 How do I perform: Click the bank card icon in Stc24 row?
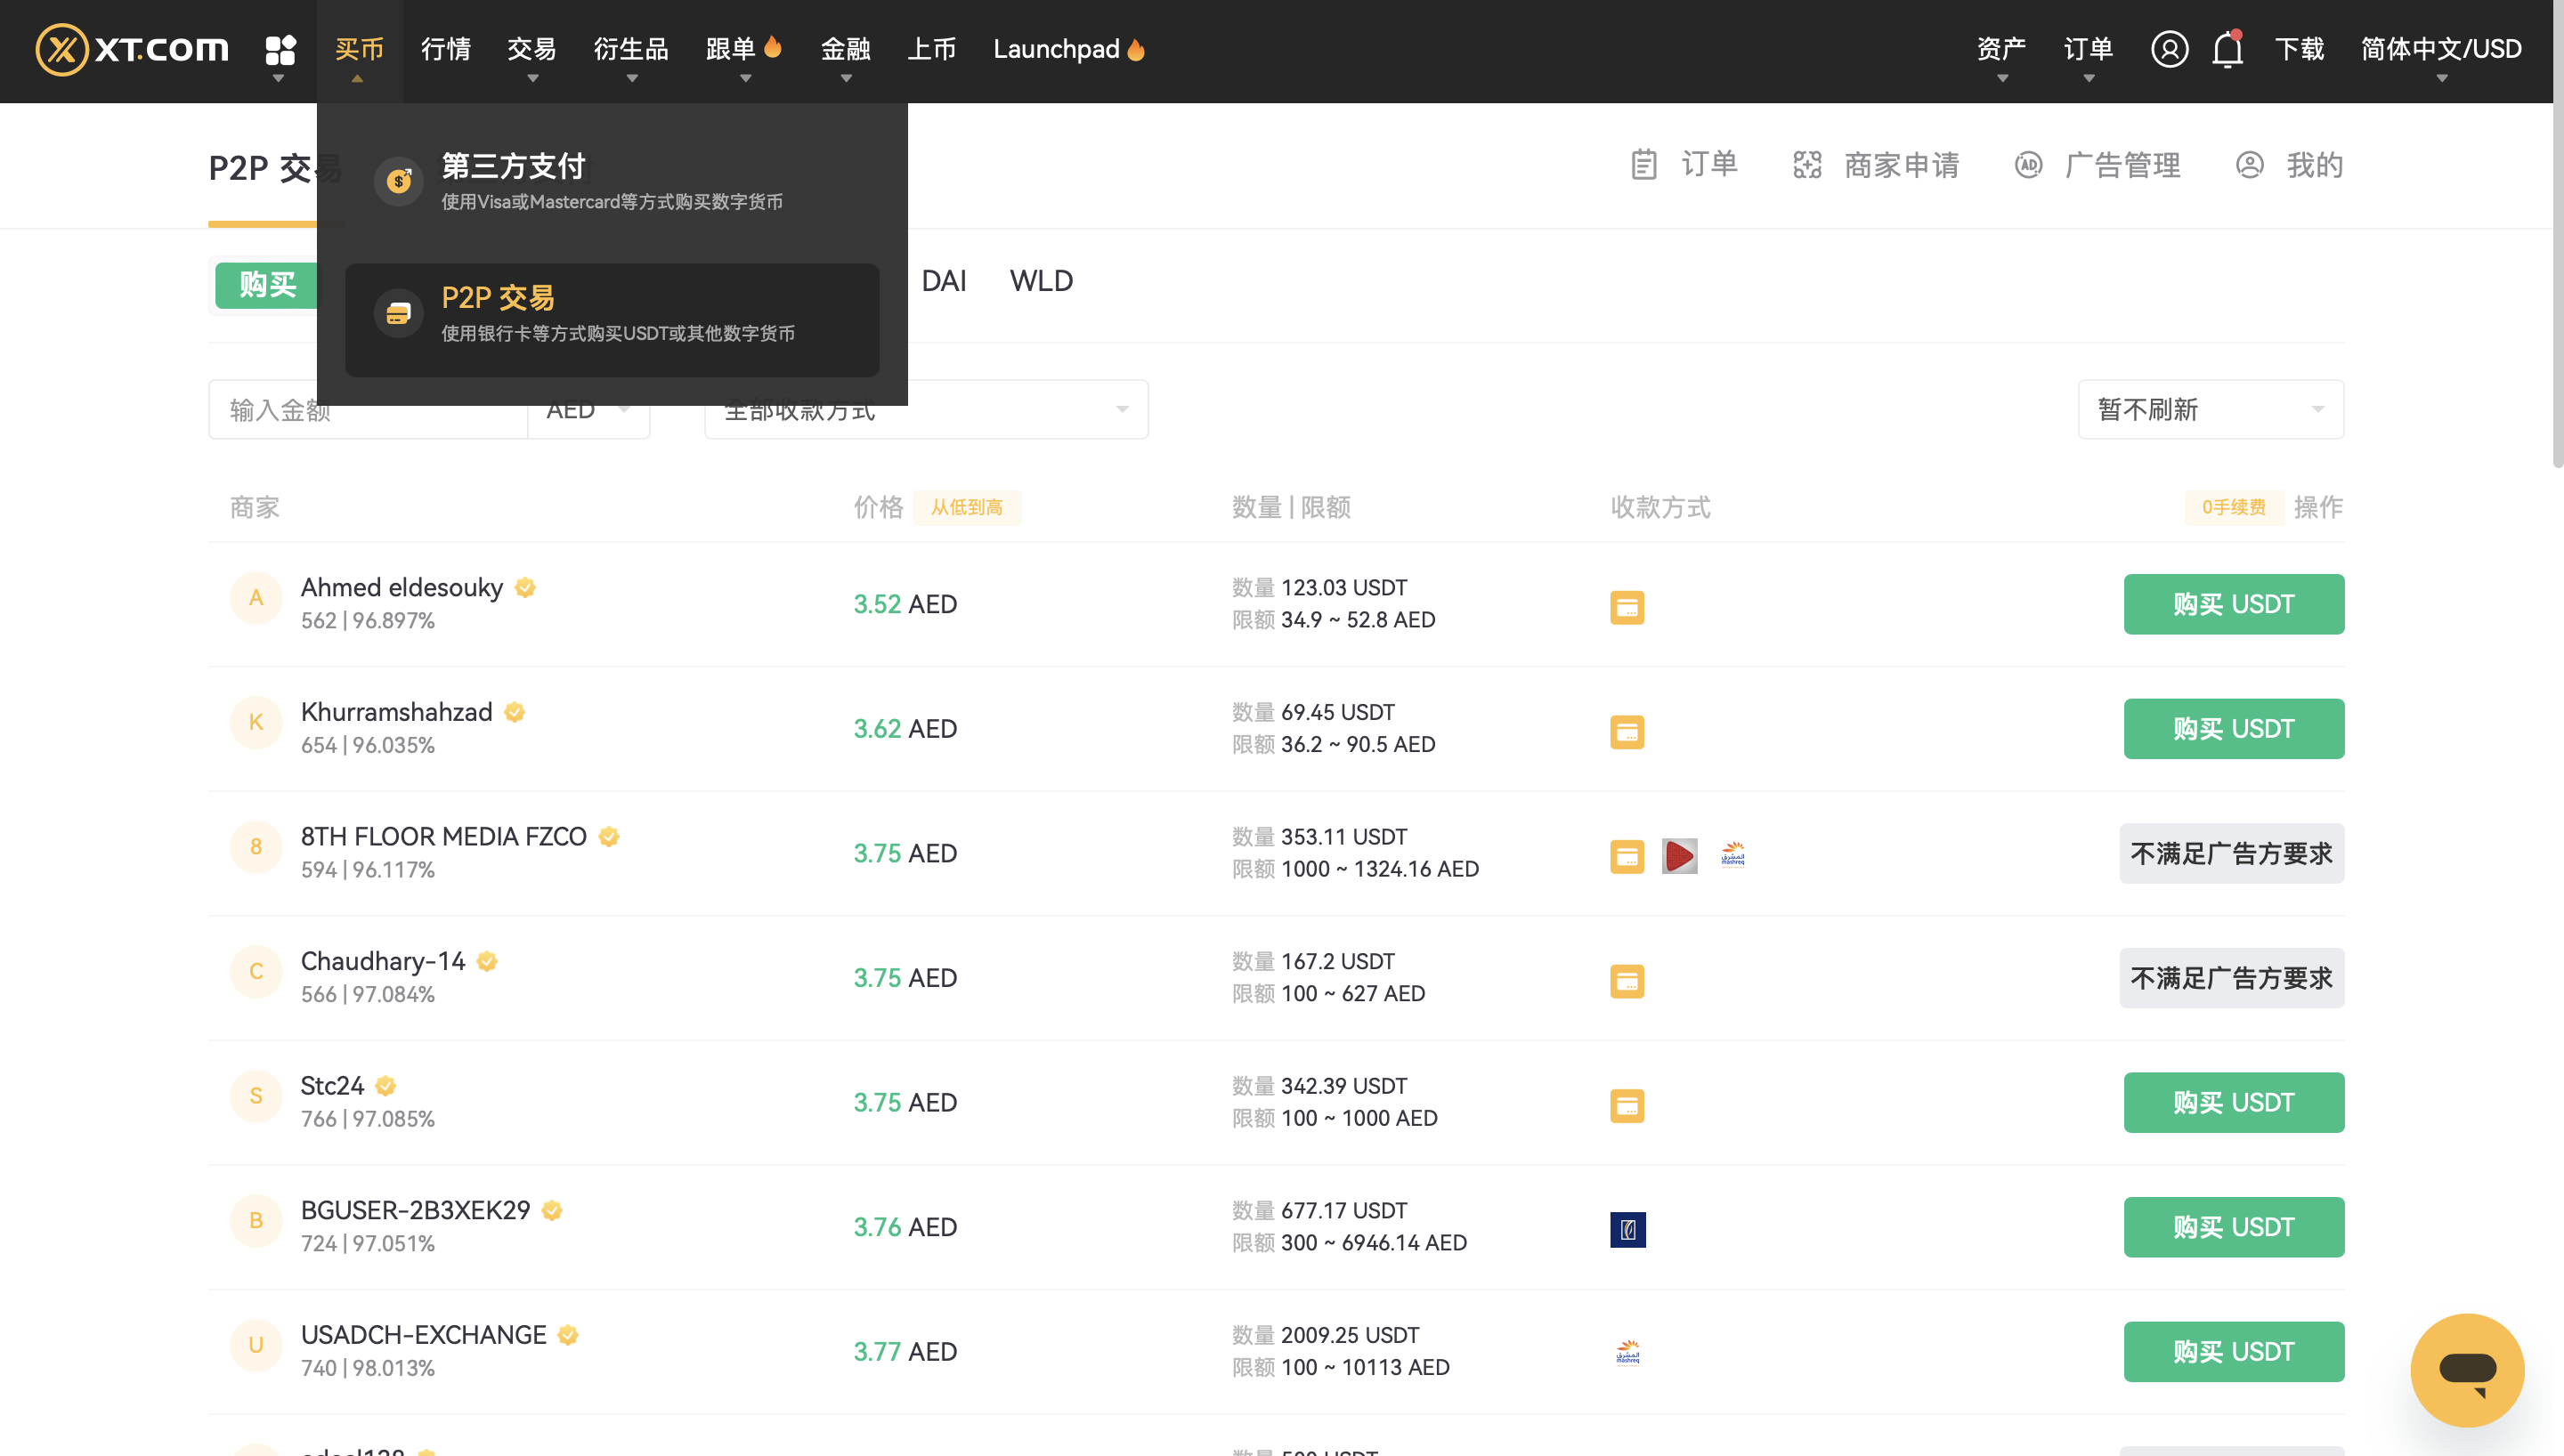[x=1627, y=1106]
